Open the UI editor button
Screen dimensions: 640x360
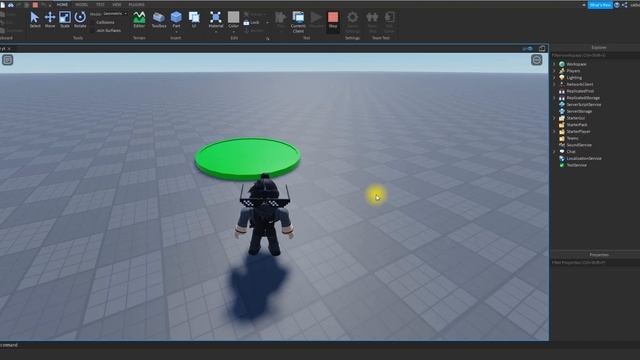tap(194, 19)
